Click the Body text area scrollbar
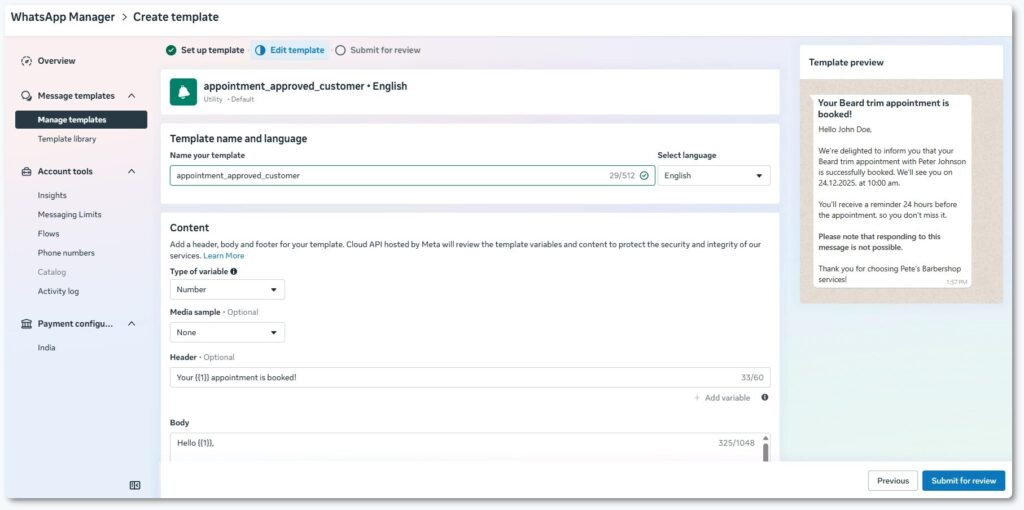1024x510 pixels. 766,450
